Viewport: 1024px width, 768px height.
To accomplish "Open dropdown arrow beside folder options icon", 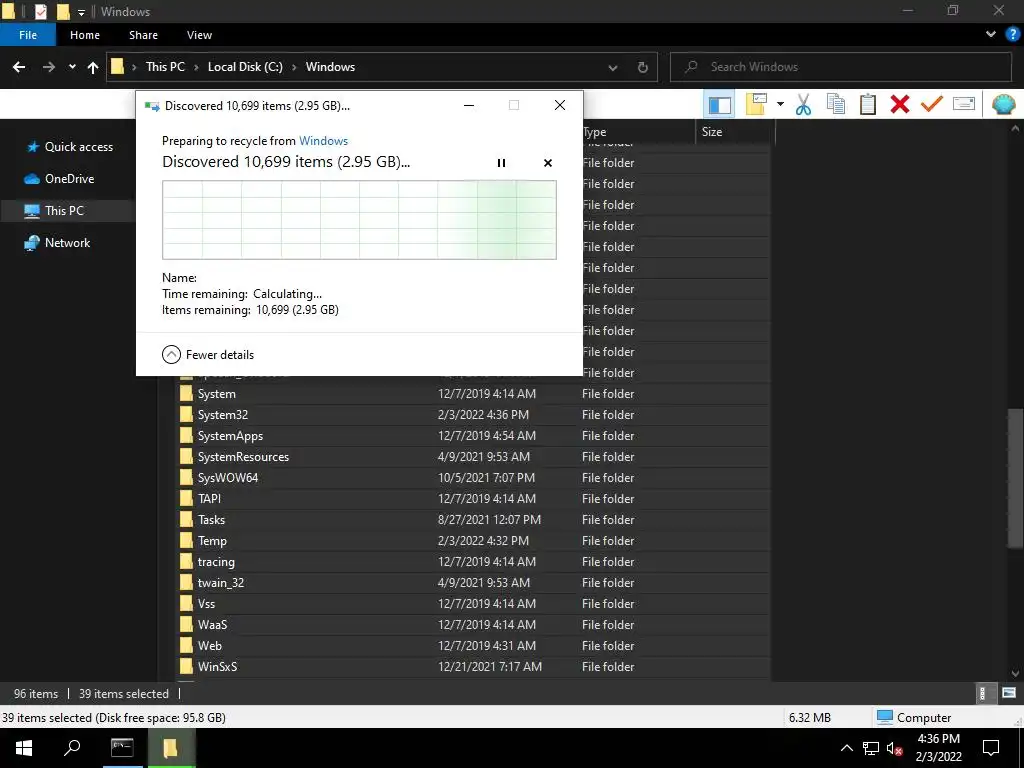I will click(x=780, y=104).
